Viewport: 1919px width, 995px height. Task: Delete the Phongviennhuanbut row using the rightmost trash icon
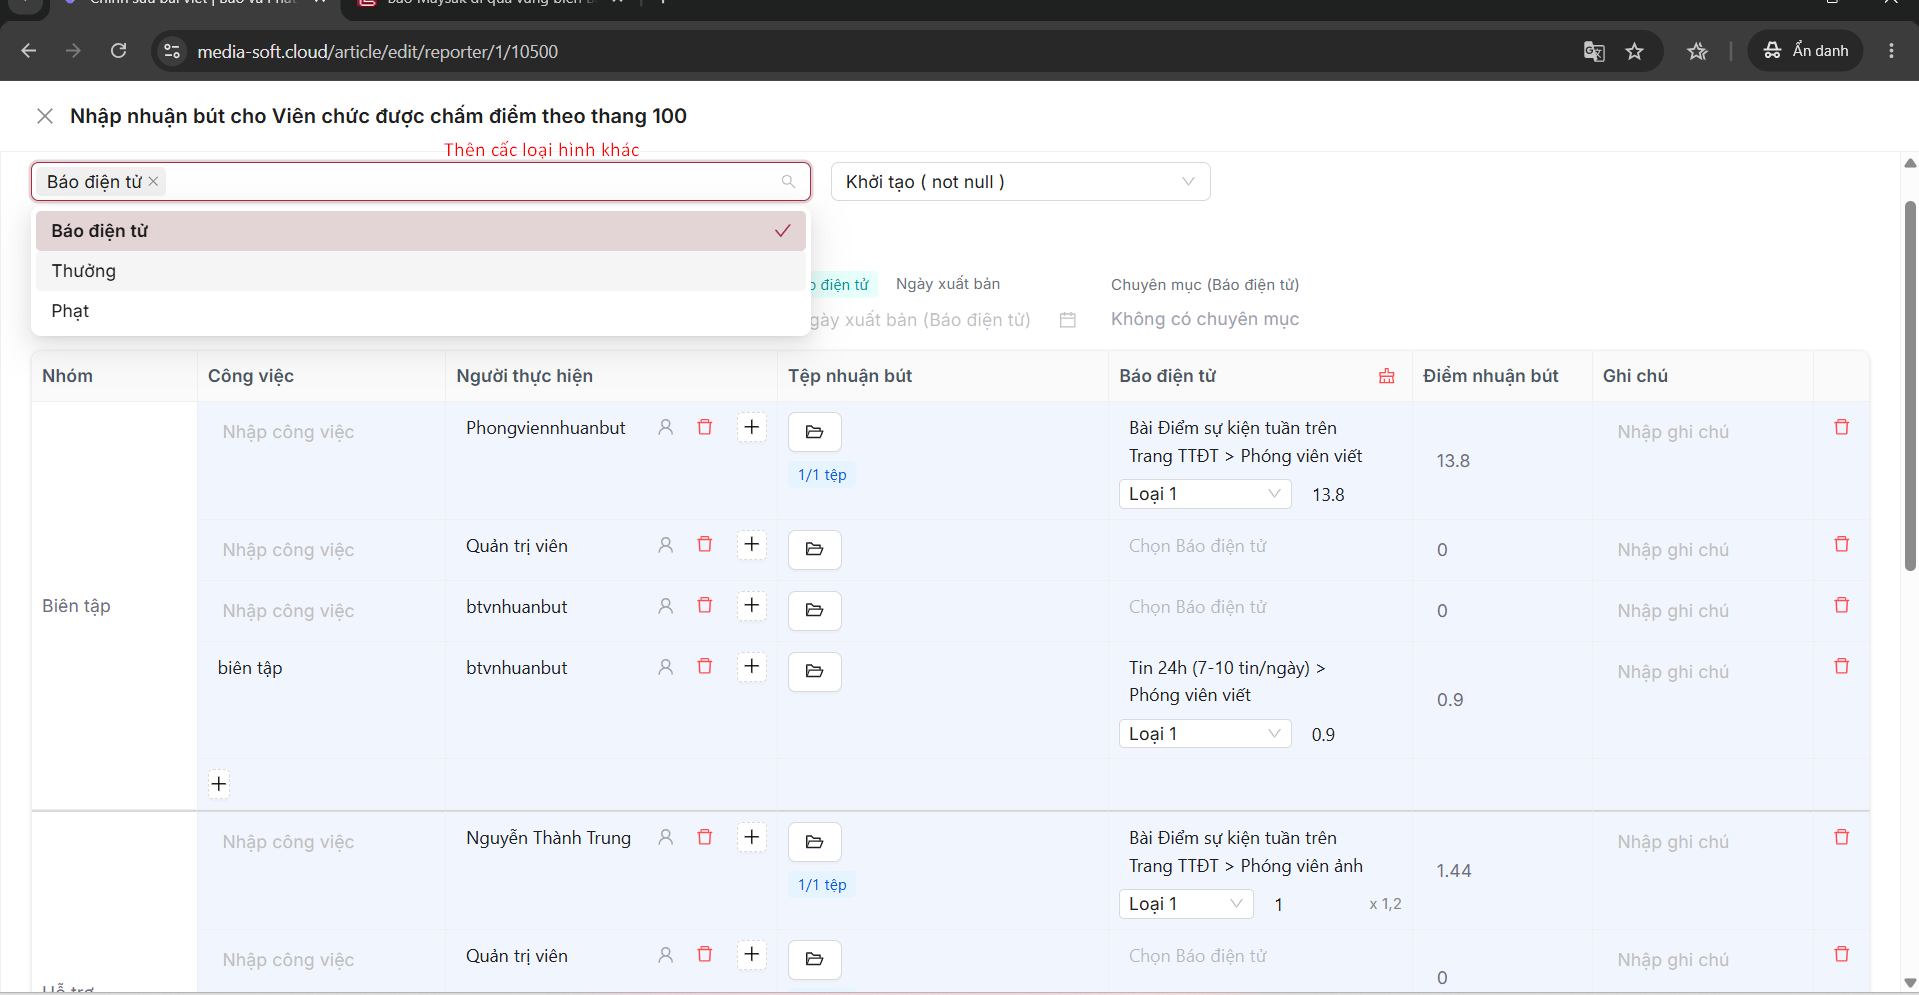tap(1842, 427)
